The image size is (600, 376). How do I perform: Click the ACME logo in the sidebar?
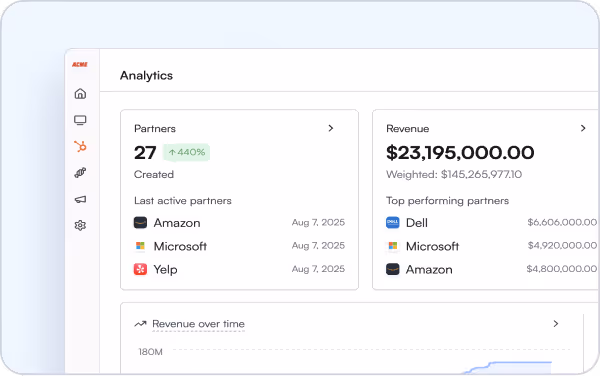coord(80,64)
